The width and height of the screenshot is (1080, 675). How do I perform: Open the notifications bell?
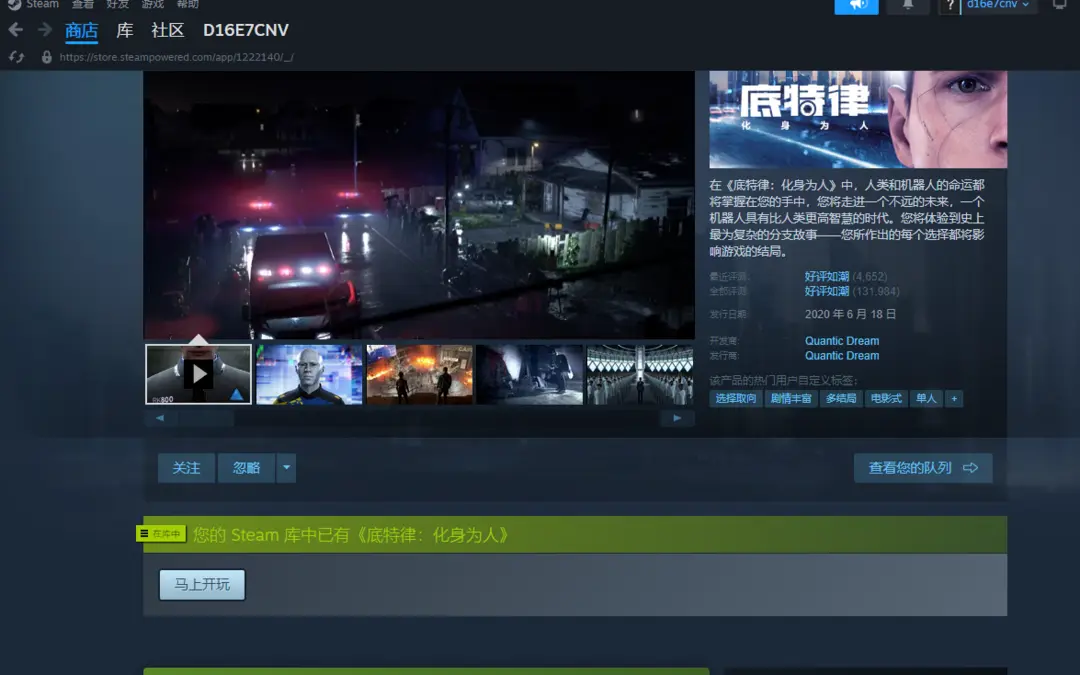pyautogui.click(x=908, y=5)
